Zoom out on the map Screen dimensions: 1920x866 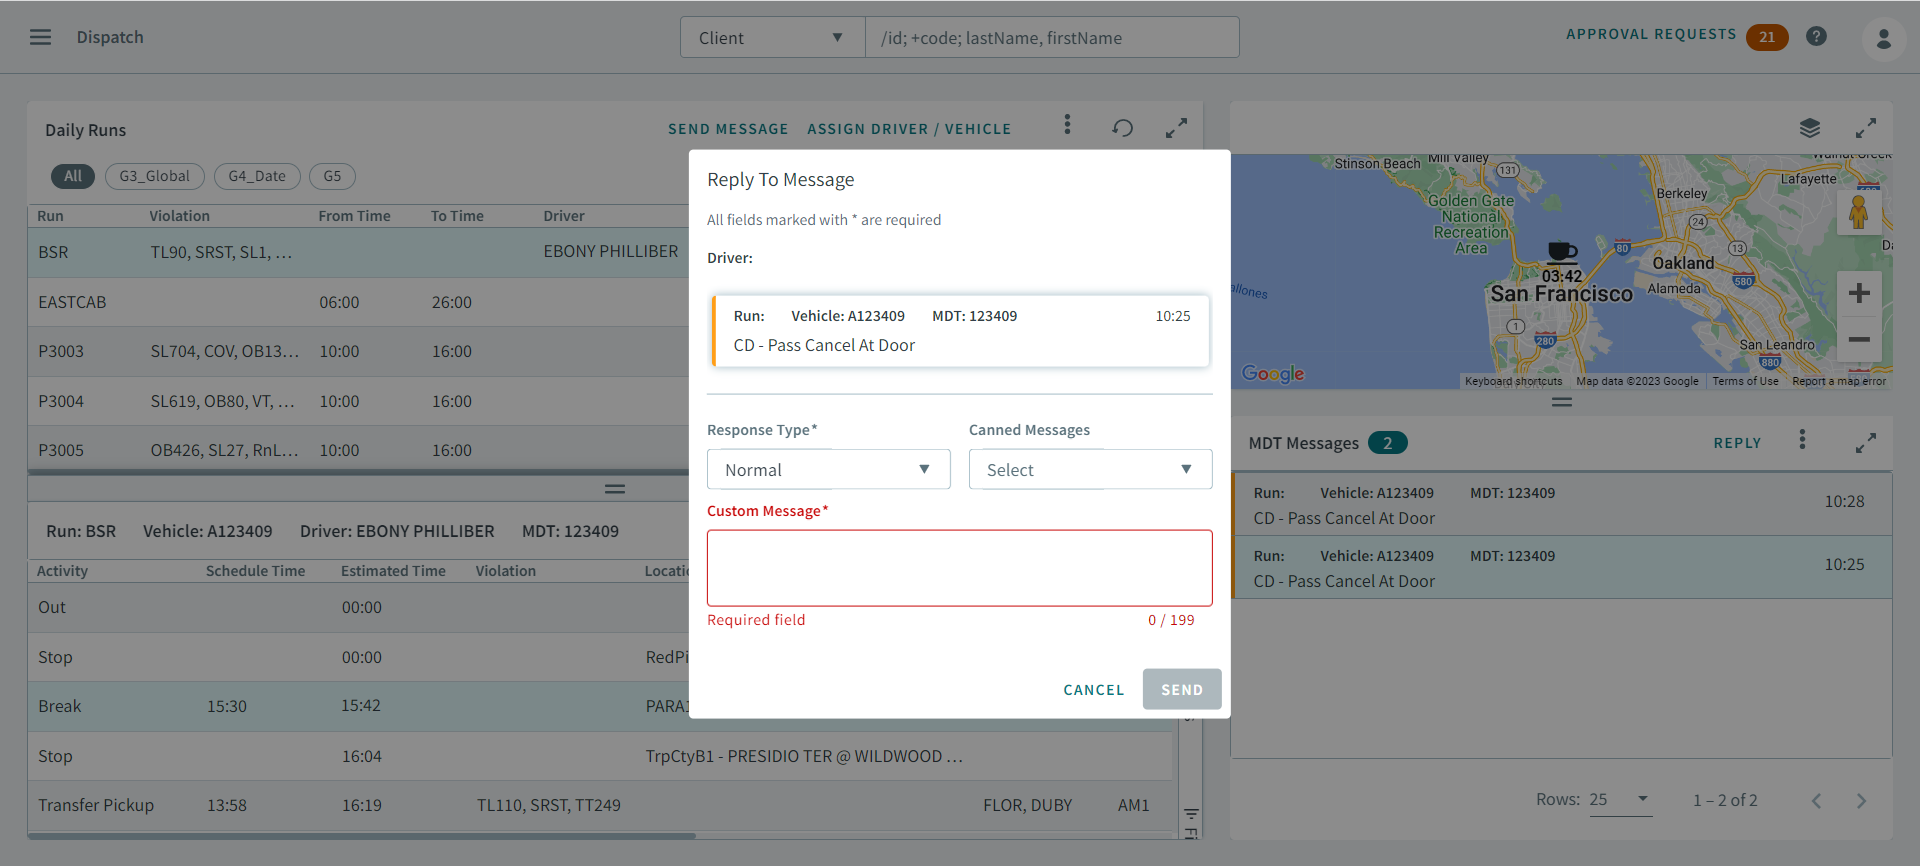1859,339
